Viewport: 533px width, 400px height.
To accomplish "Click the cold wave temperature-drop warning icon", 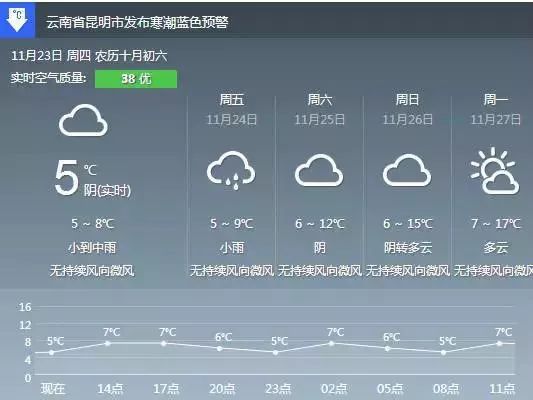I will pos(17,19).
